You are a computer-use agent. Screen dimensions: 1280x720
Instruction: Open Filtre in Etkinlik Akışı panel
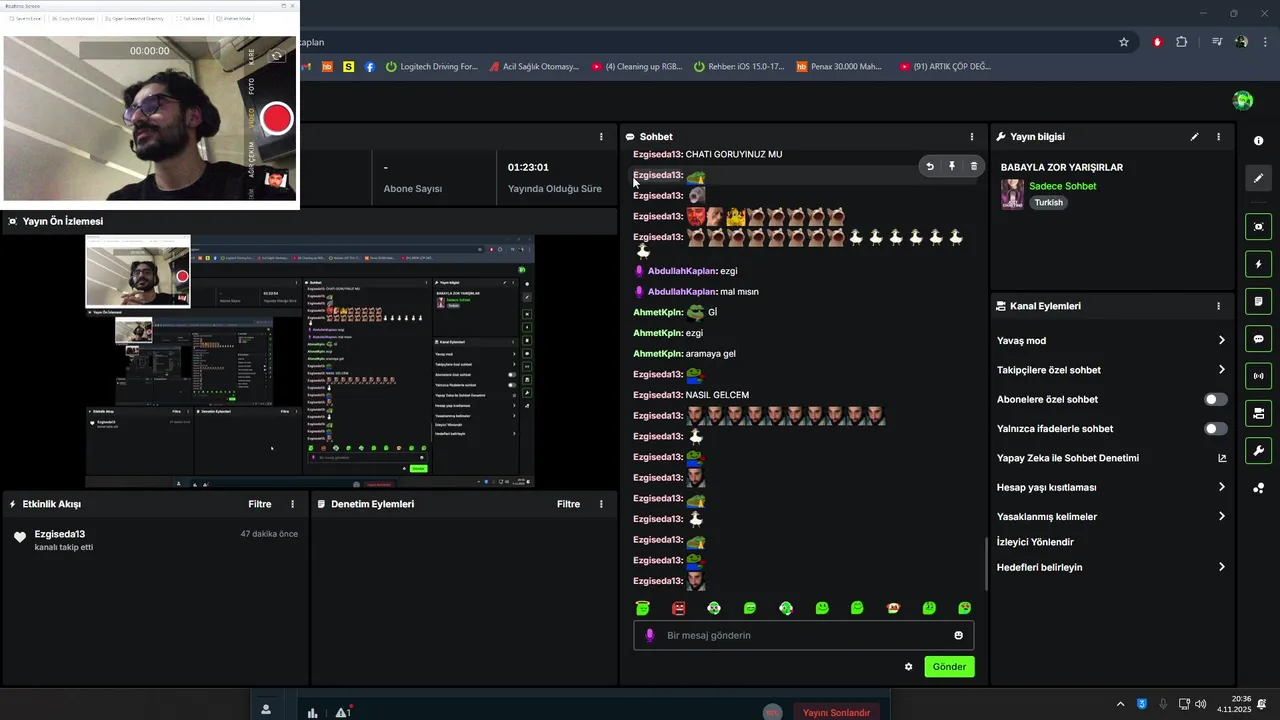(260, 504)
